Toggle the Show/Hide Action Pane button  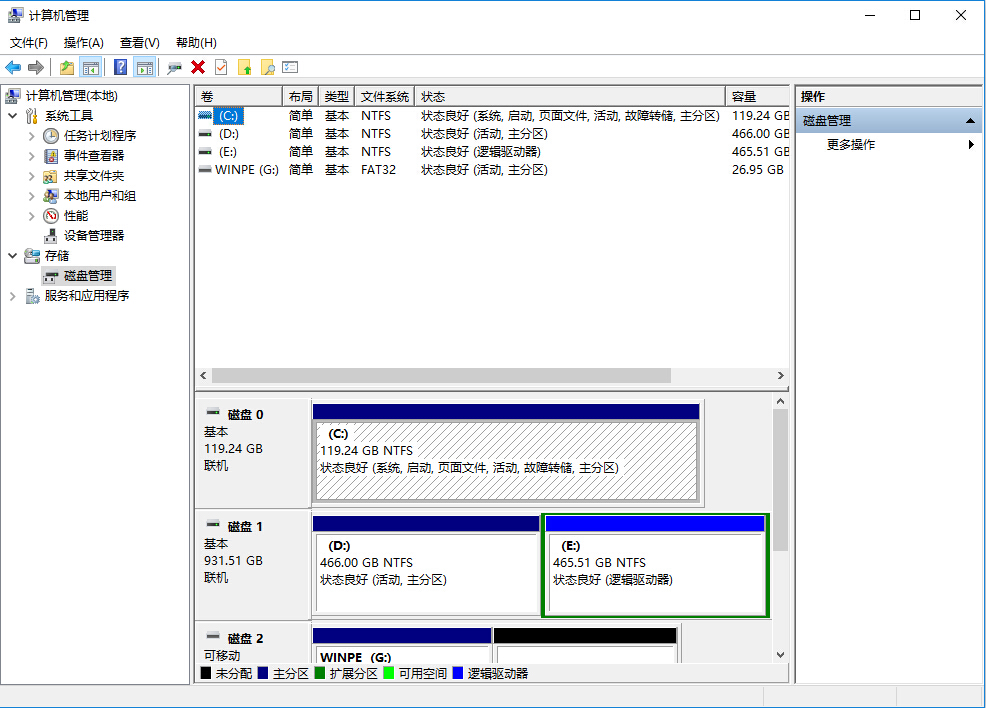145,67
